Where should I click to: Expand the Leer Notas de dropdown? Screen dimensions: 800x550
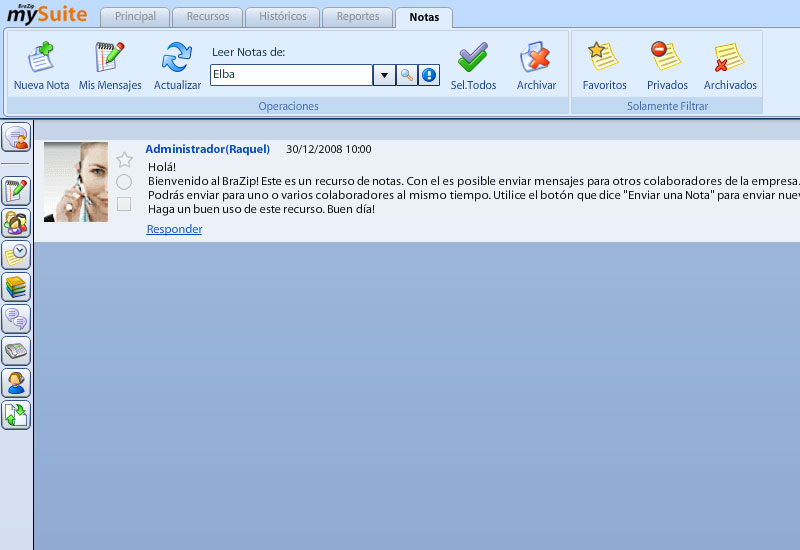pos(384,75)
